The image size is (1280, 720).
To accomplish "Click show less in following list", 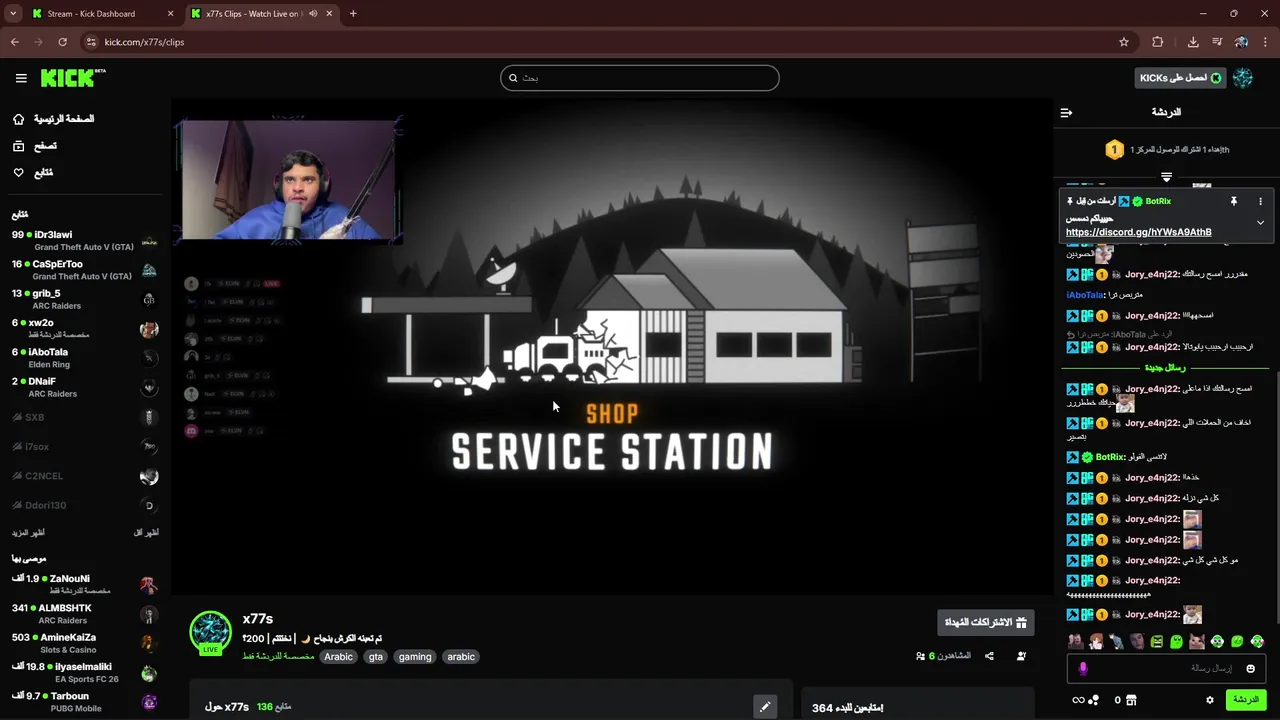I will click(146, 533).
